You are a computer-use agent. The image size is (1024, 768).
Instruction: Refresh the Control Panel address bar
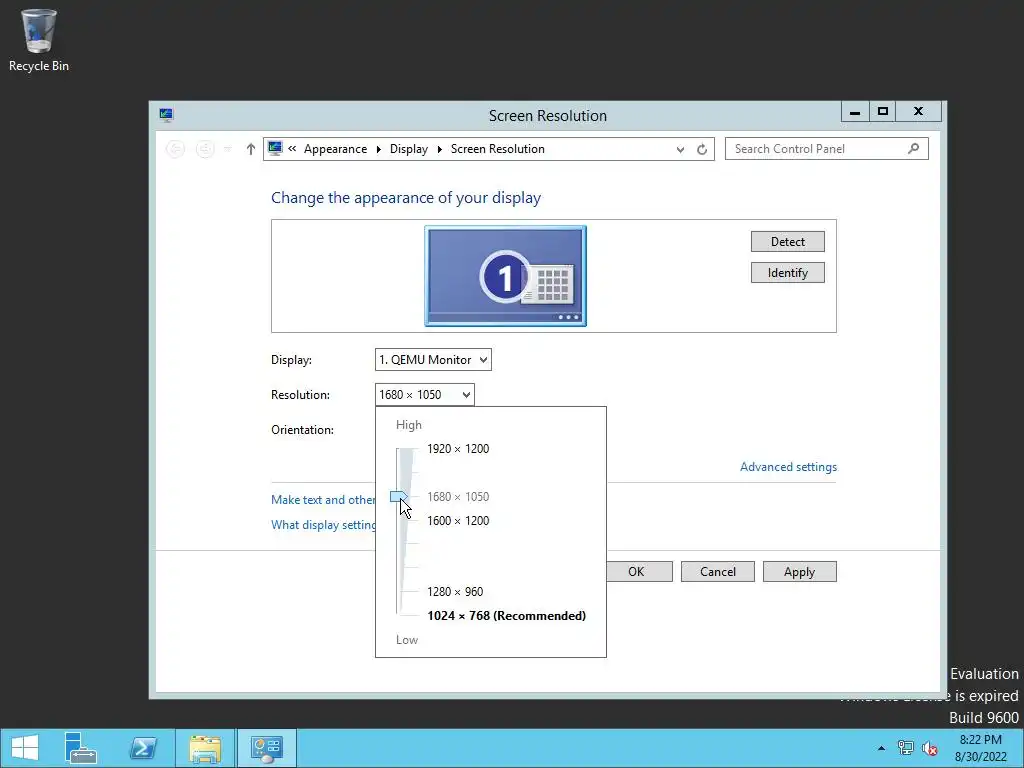[702, 150]
